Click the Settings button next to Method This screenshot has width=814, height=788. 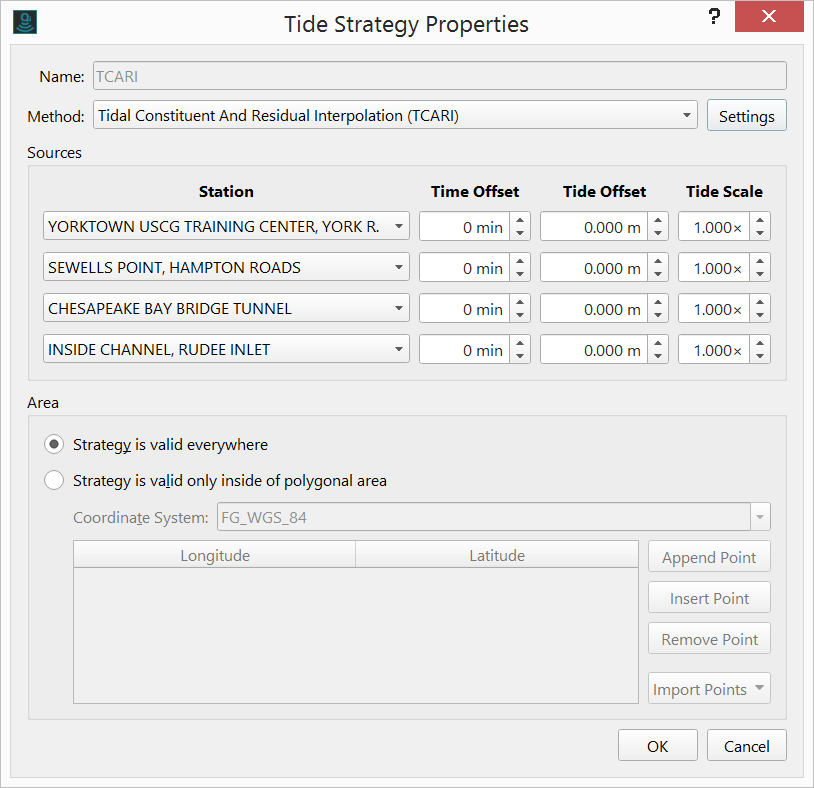point(746,116)
